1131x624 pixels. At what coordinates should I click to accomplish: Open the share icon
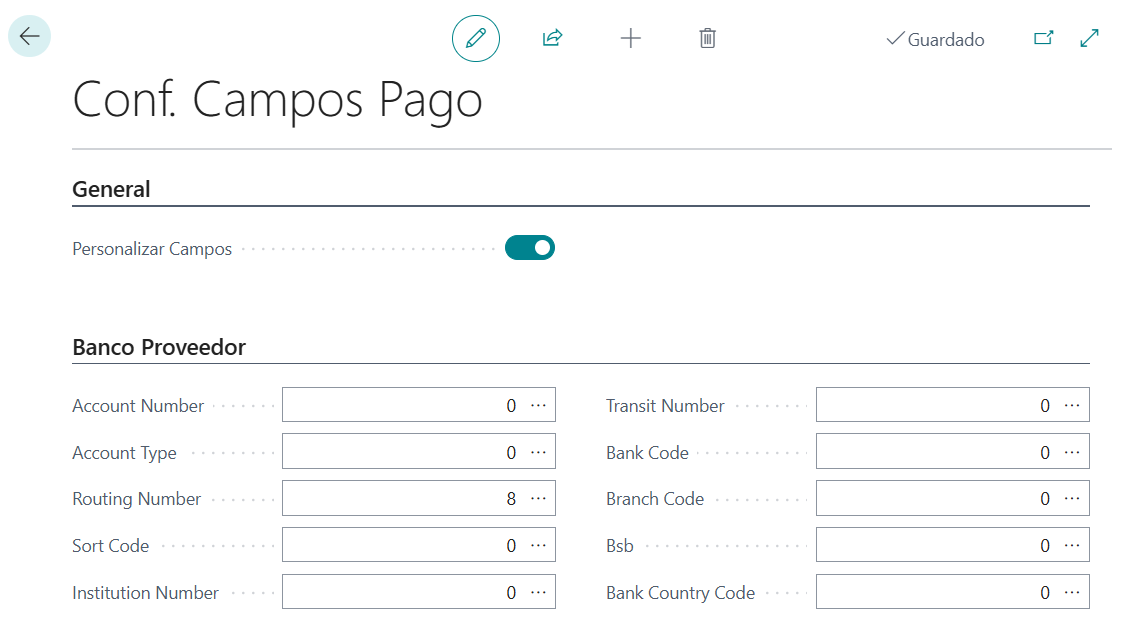click(553, 38)
